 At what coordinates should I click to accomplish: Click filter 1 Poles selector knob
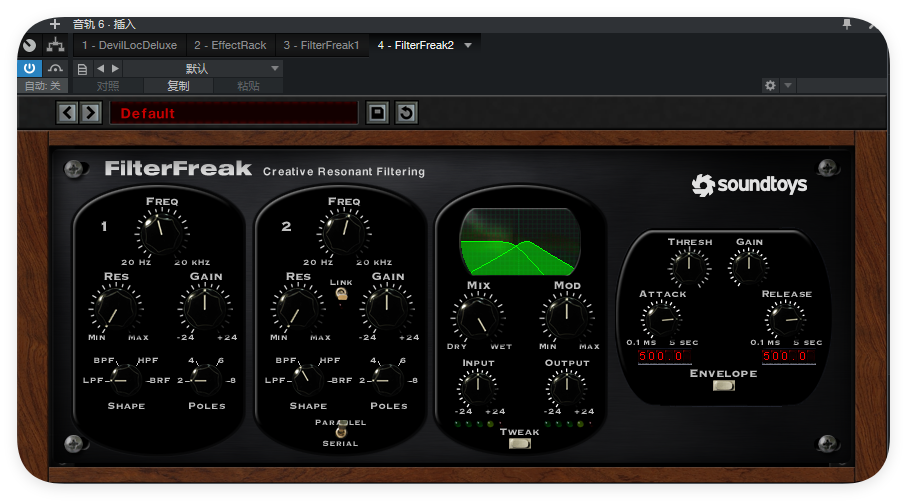pos(206,380)
